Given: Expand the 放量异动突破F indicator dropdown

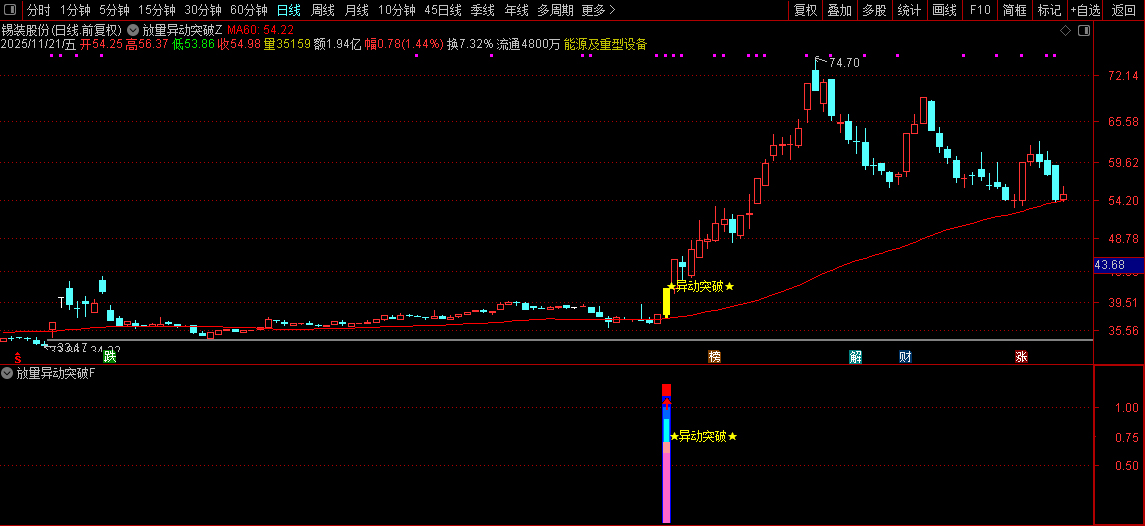Looking at the screenshot, I should tap(7, 373).
